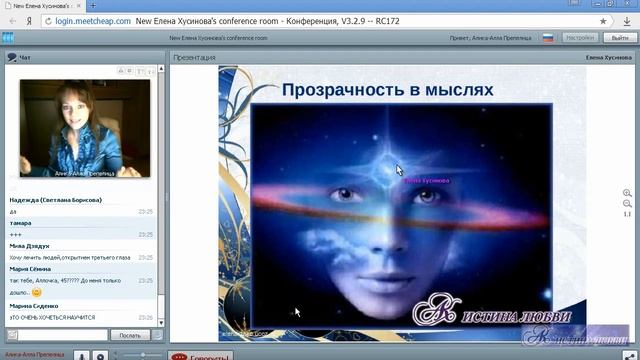
Task: Click the chat scrollbar down arrow
Action: [x=161, y=323]
